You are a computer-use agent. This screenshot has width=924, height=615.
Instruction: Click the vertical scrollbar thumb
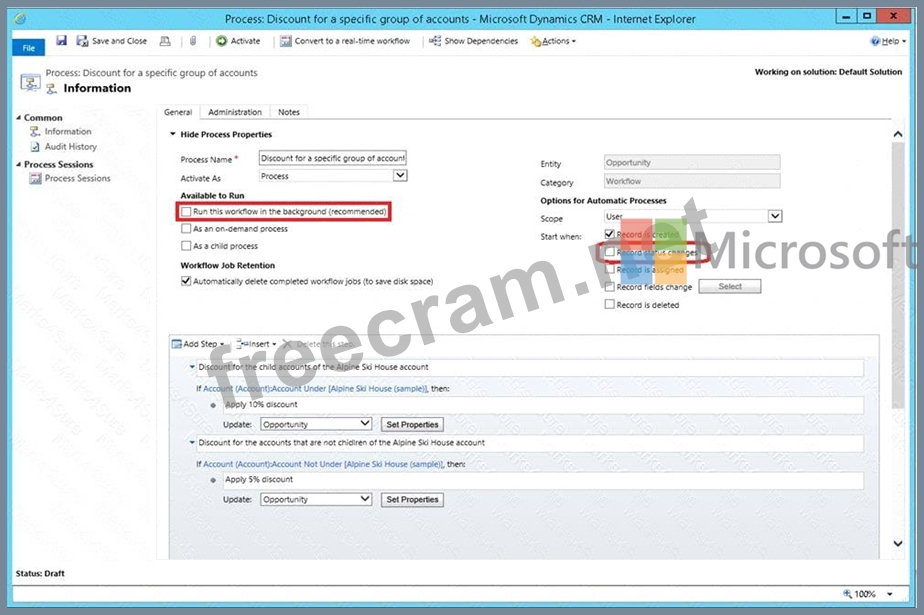(x=897, y=275)
